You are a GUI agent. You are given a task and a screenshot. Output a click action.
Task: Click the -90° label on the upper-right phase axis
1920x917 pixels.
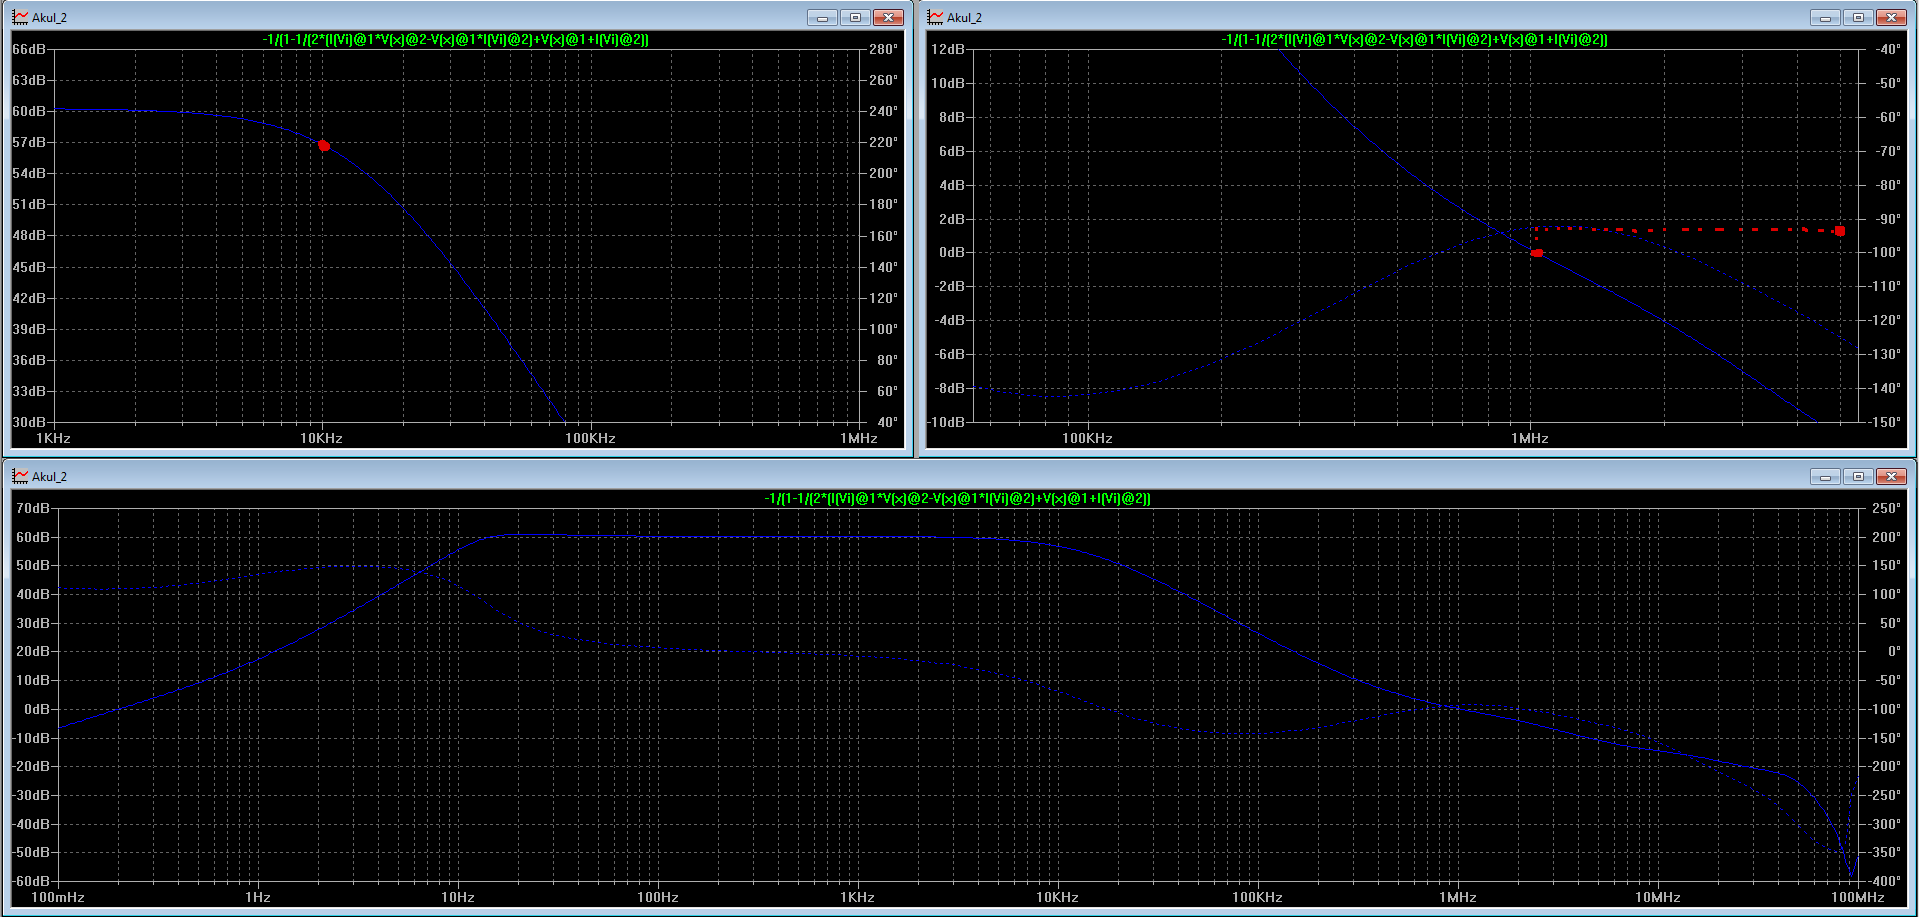point(1886,219)
